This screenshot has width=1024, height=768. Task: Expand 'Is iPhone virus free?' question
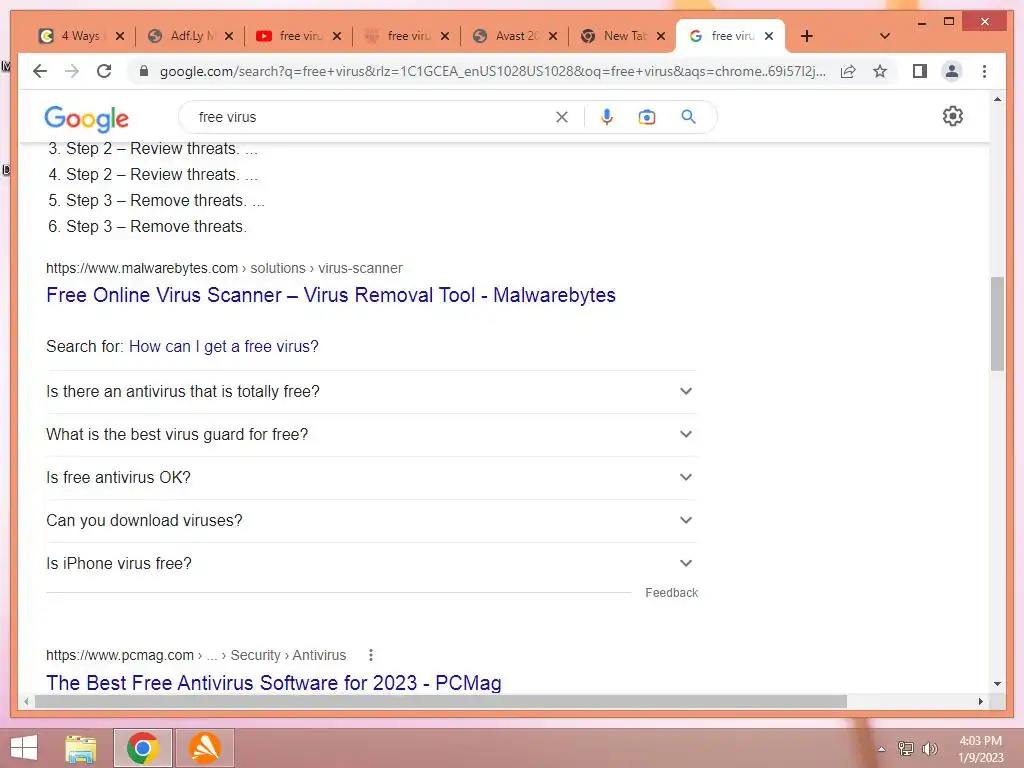[371, 564]
